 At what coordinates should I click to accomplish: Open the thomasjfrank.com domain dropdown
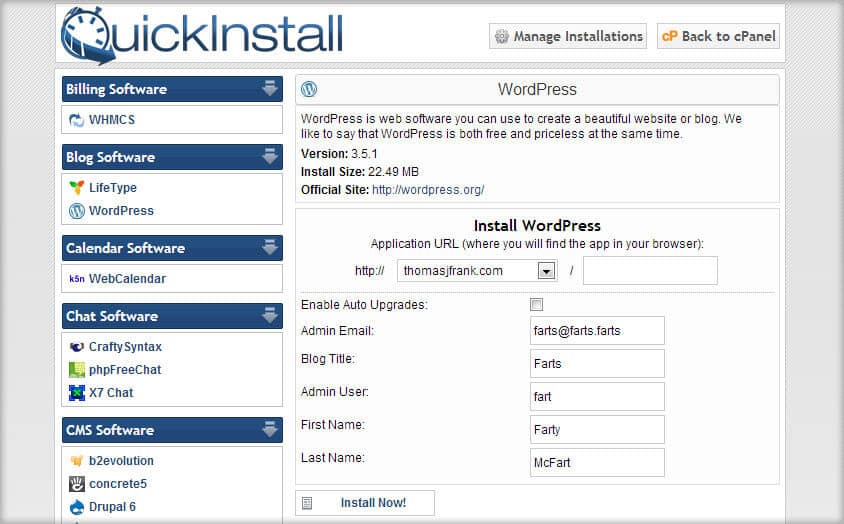pyautogui.click(x=546, y=271)
